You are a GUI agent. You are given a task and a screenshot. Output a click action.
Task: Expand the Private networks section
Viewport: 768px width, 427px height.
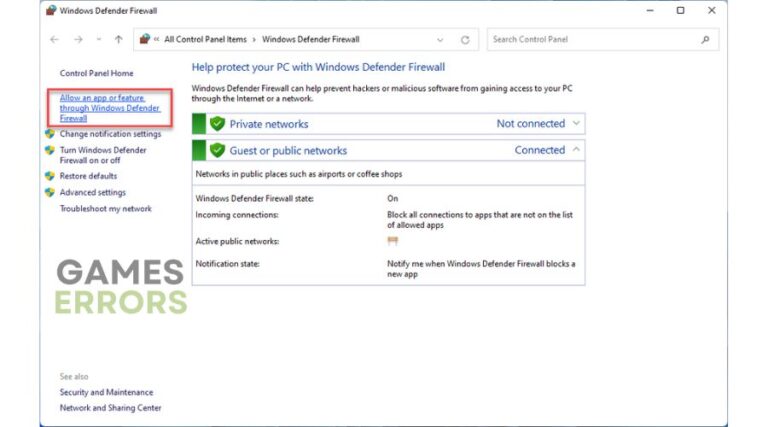pyautogui.click(x=575, y=124)
